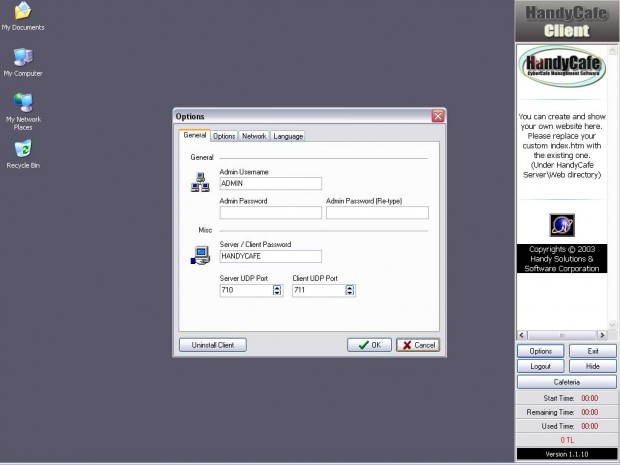The image size is (620, 465).
Task: Open the Cafeteria button
Action: [x=567, y=382]
